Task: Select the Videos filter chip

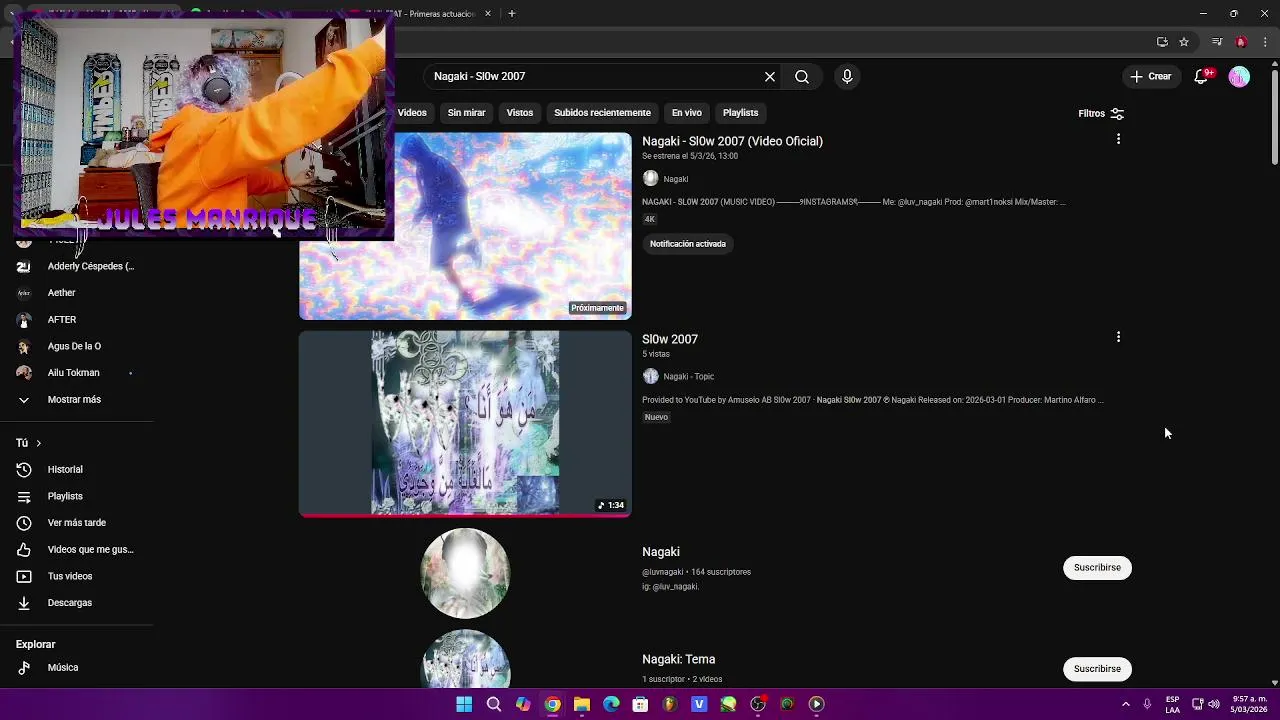Action: click(412, 113)
